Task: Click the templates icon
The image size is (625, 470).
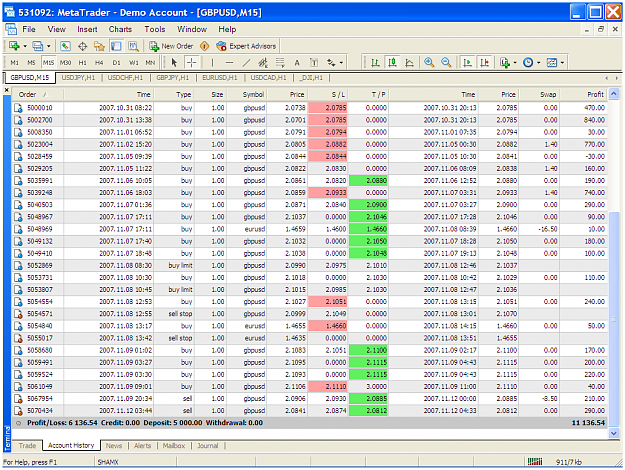Action: tap(552, 63)
